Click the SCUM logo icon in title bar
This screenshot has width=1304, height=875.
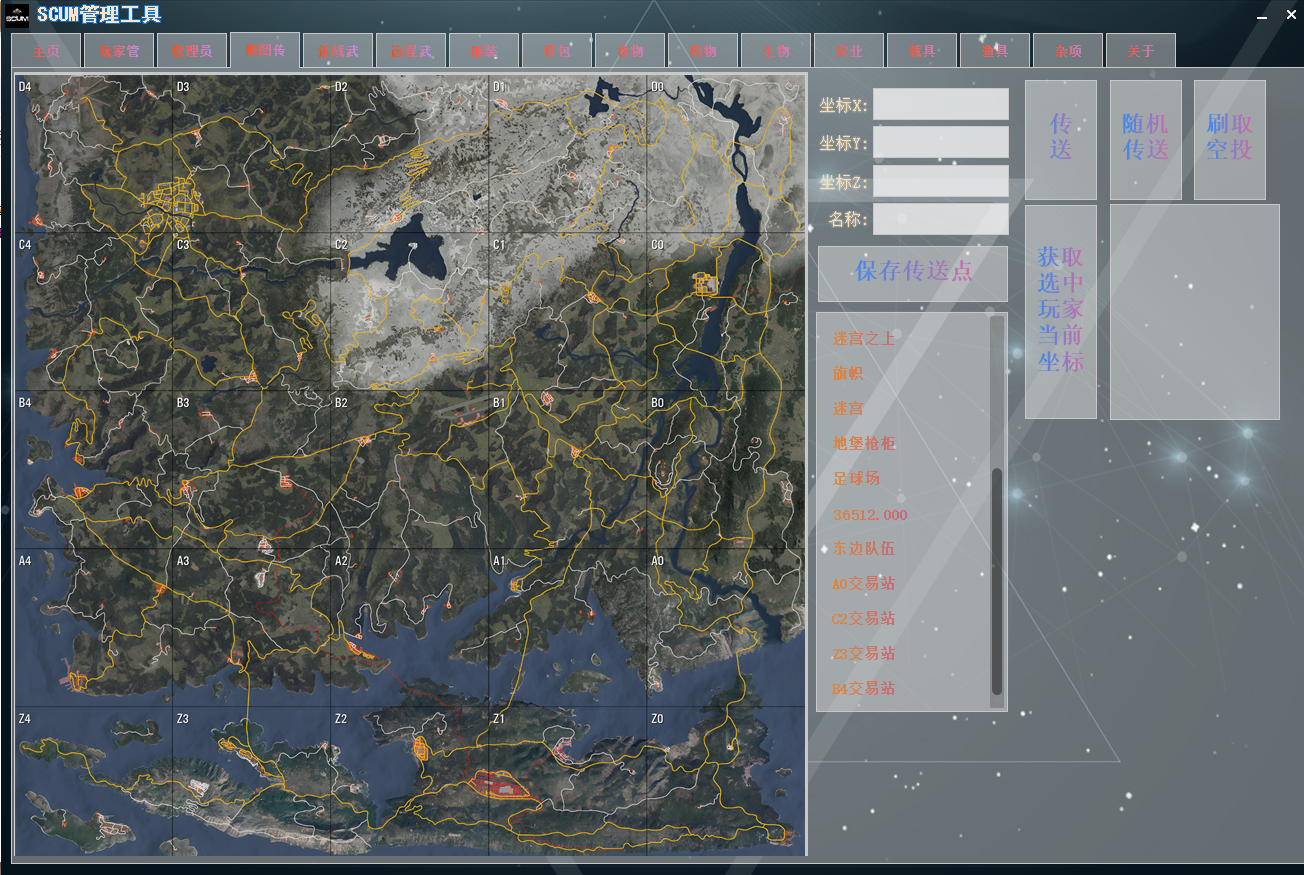point(17,16)
